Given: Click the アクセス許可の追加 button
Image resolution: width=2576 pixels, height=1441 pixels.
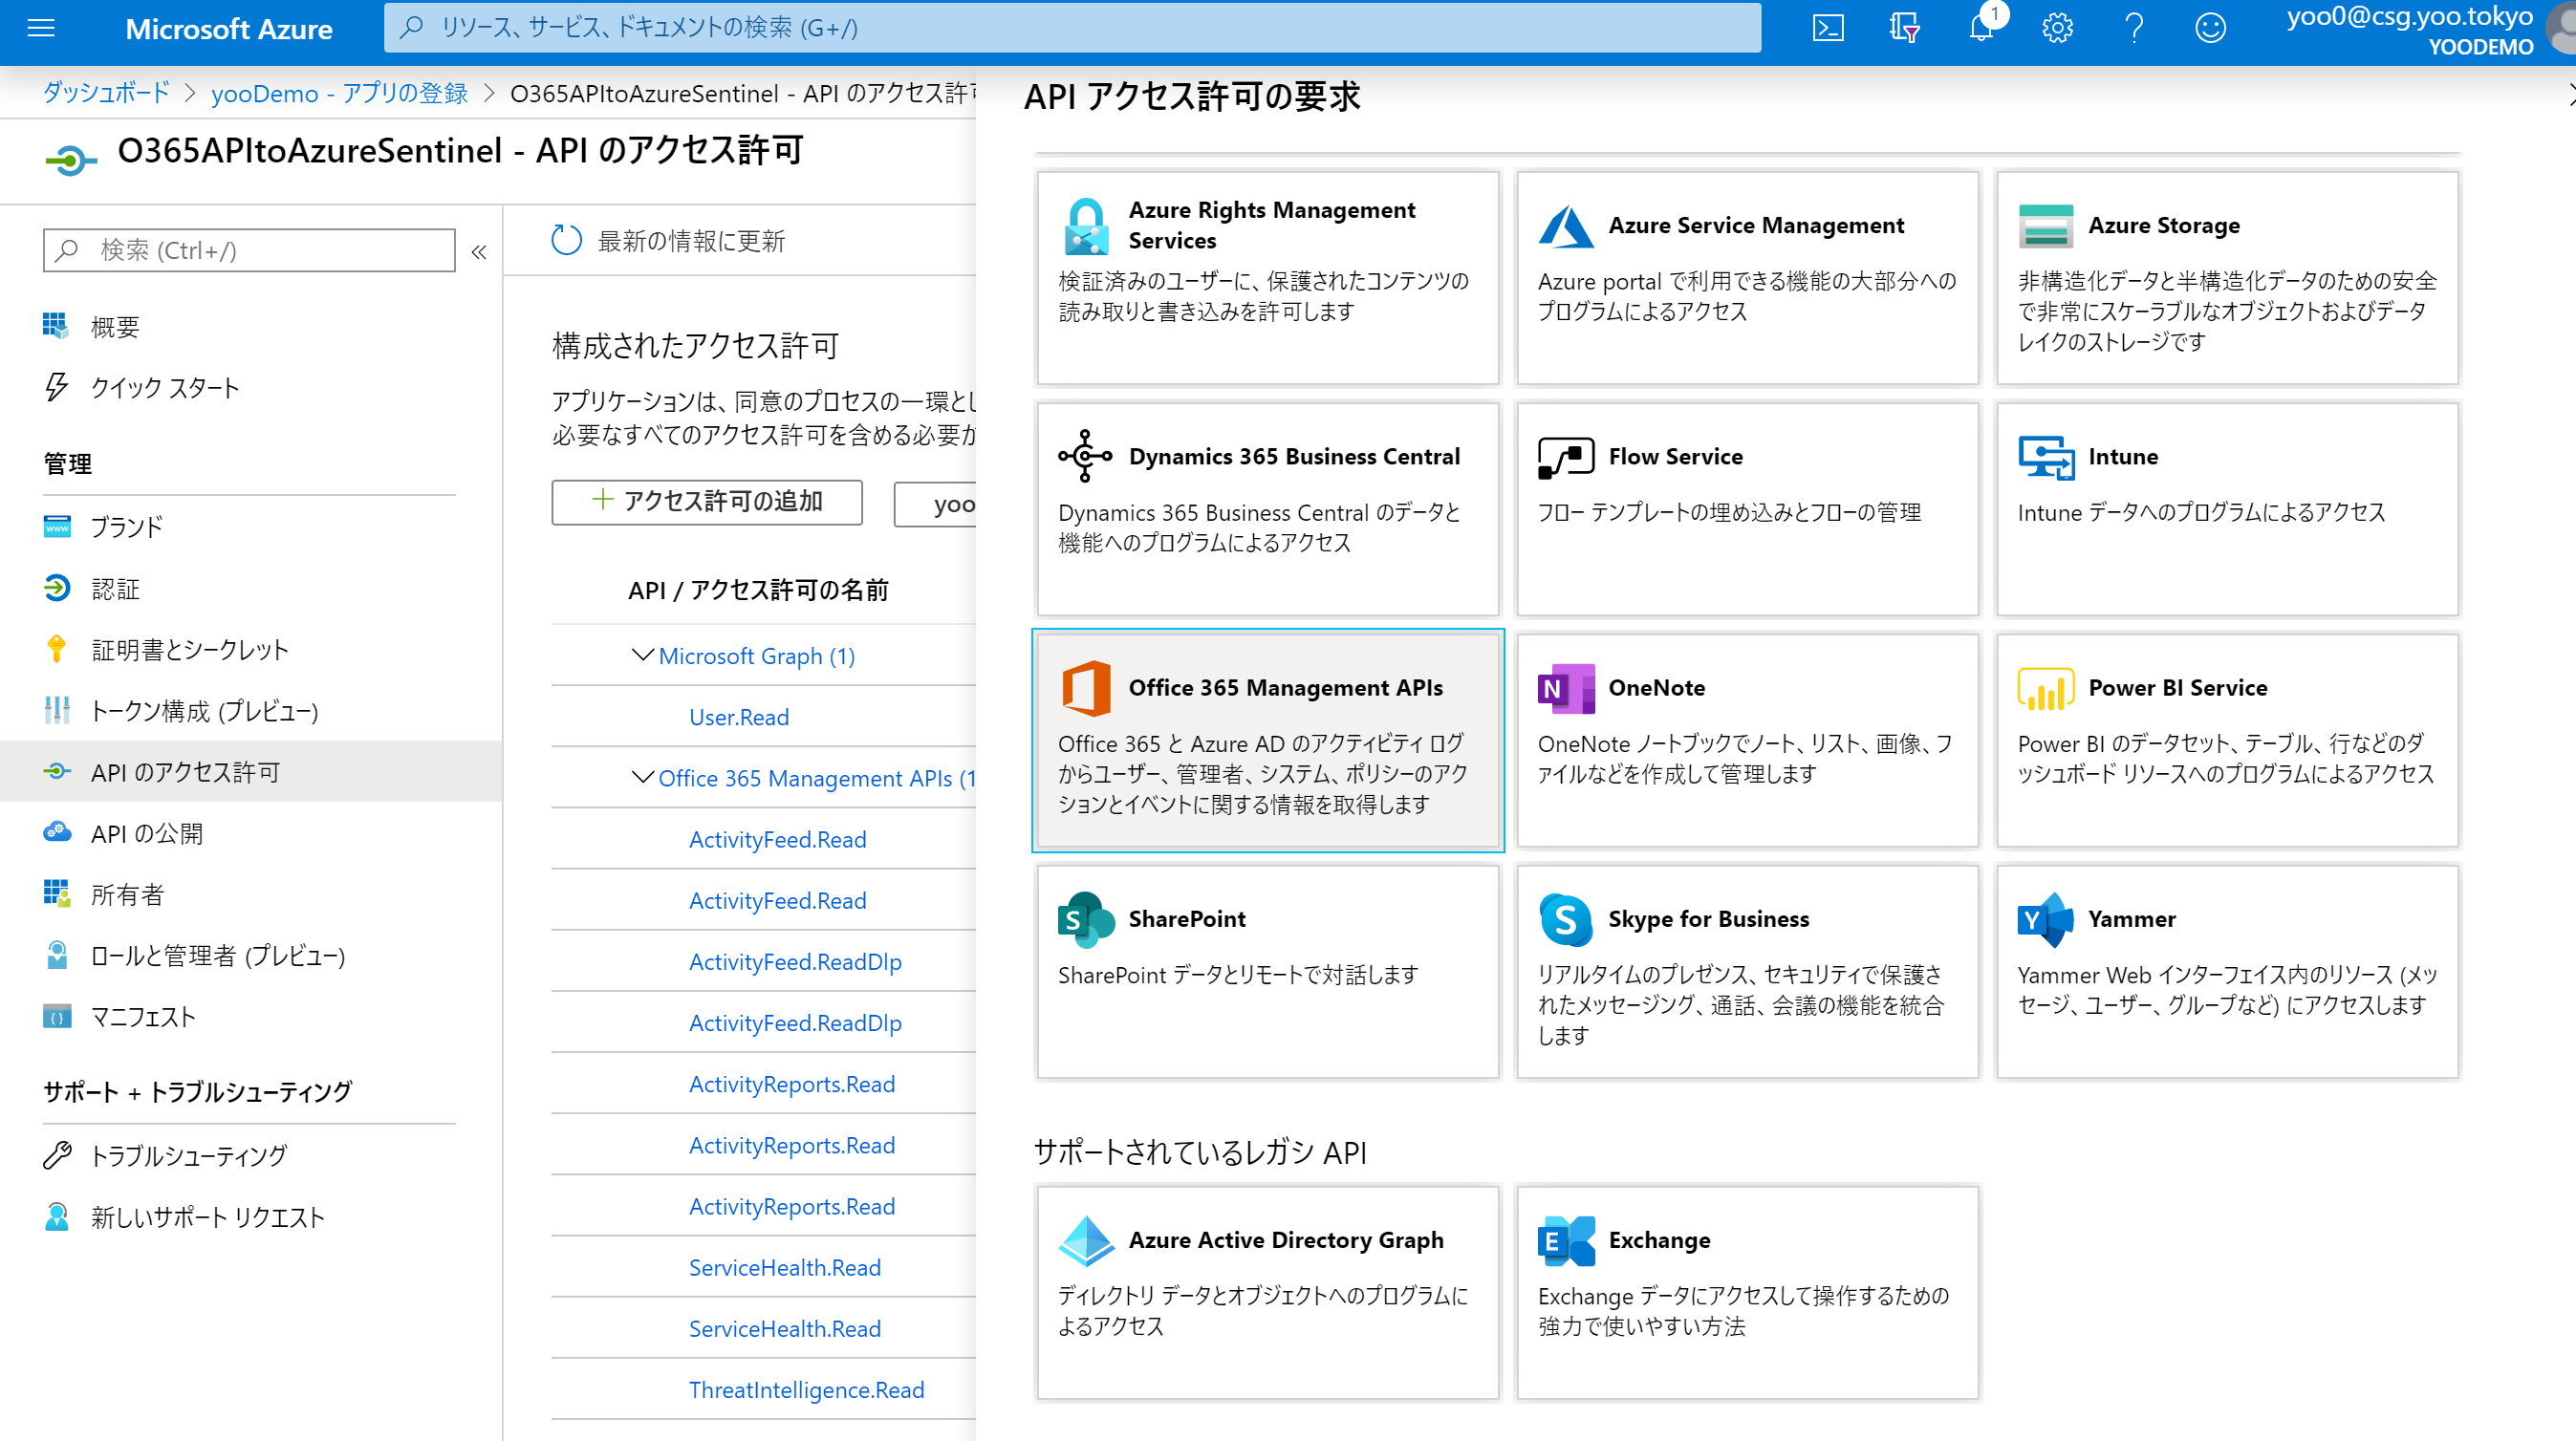Looking at the screenshot, I should 707,501.
